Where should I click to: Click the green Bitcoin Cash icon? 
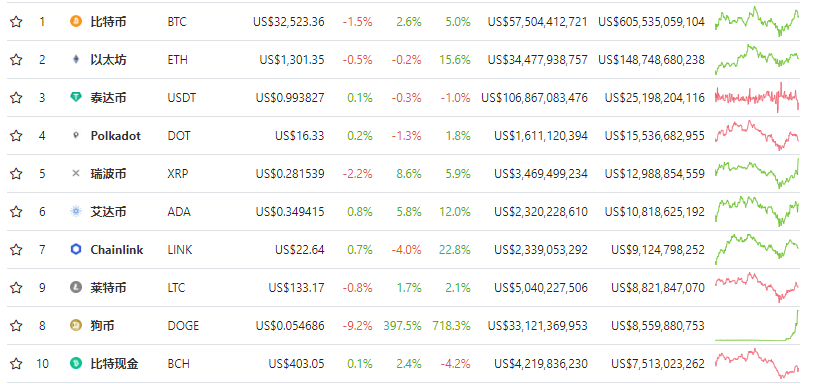[x=76, y=363]
